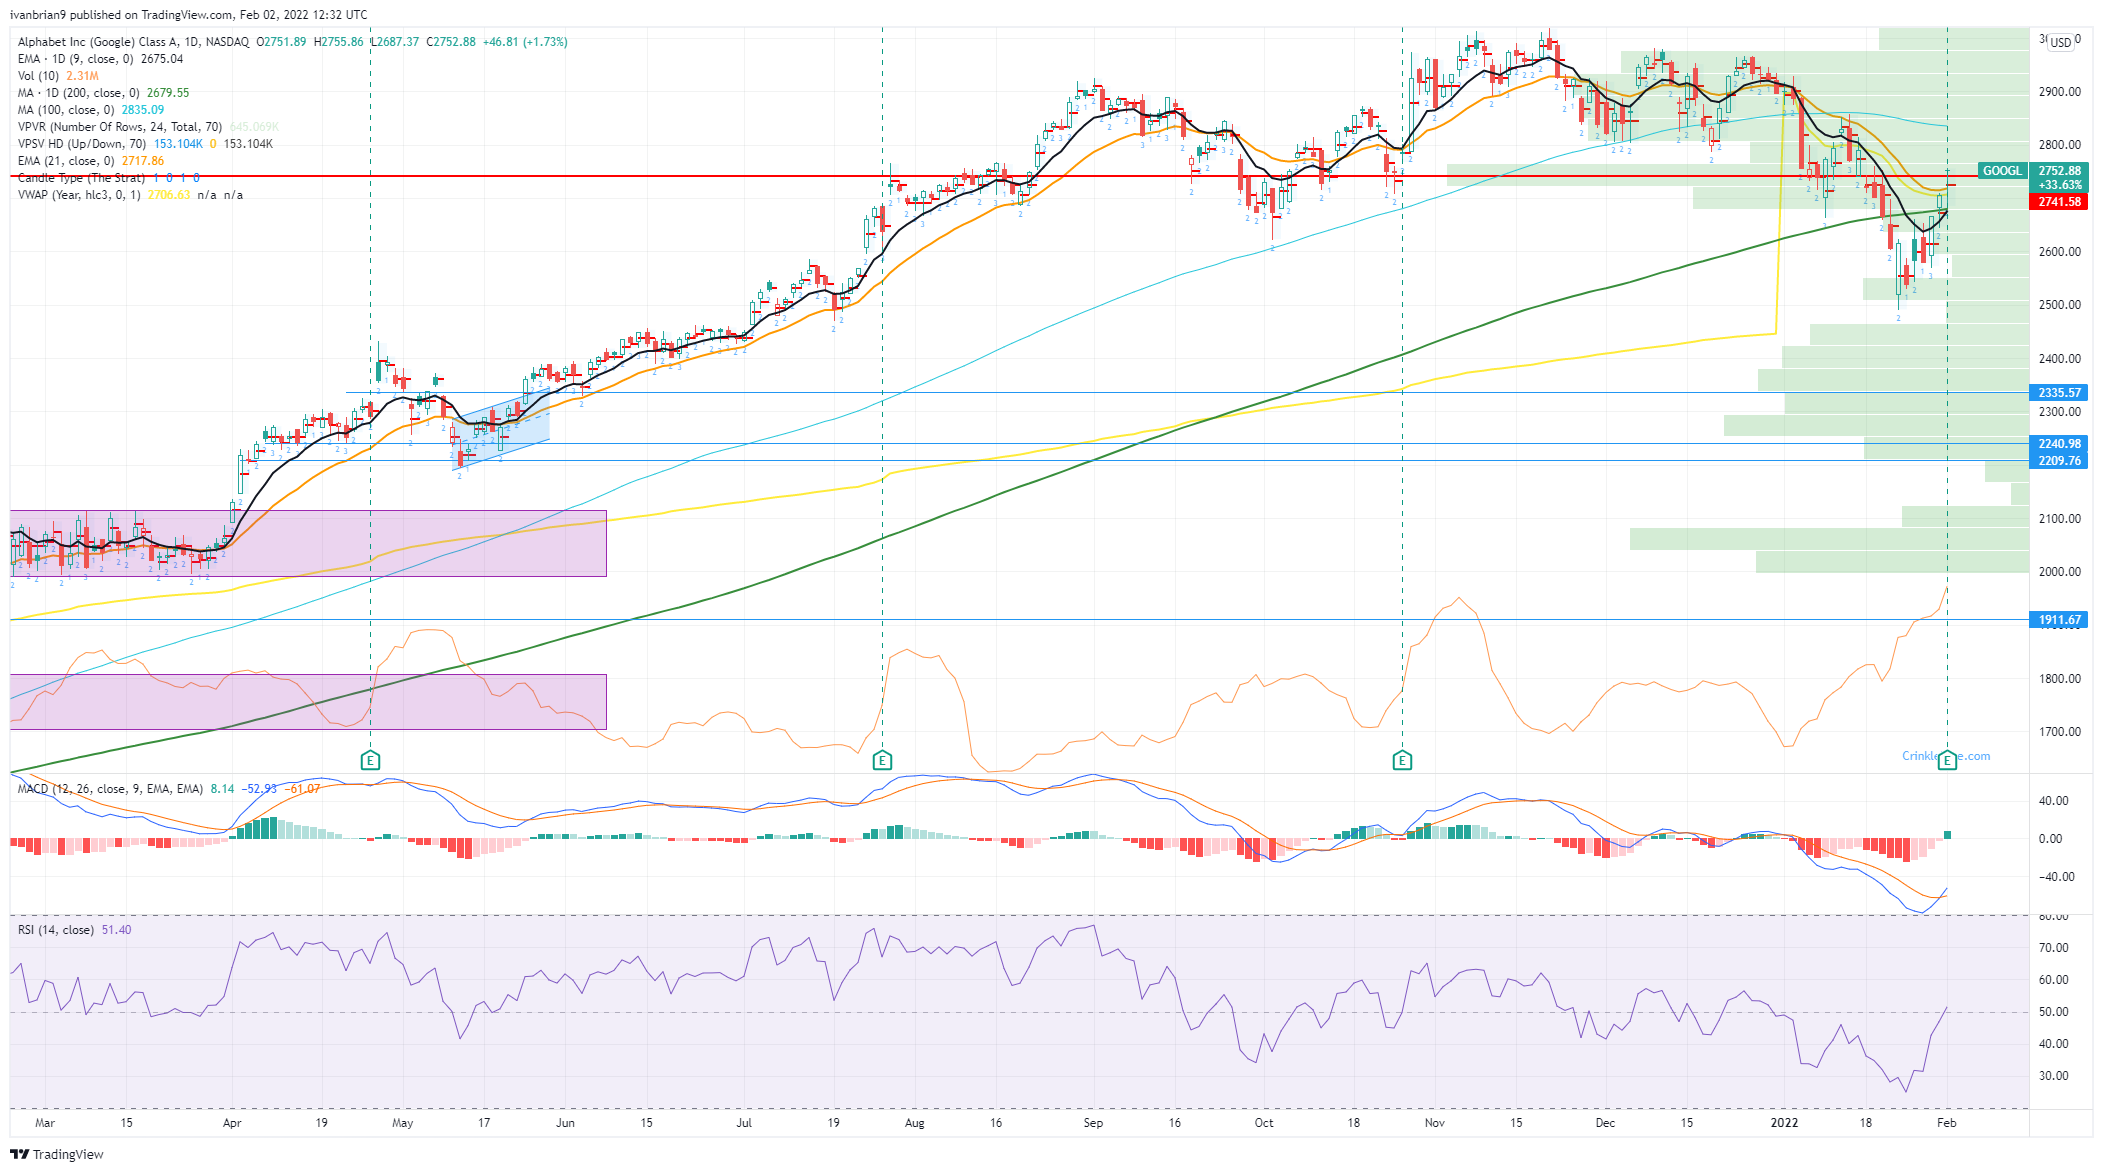The height and width of the screenshot is (1172, 2103).
Task: Click the earnings E marker near late April
Action: pyautogui.click(x=370, y=761)
